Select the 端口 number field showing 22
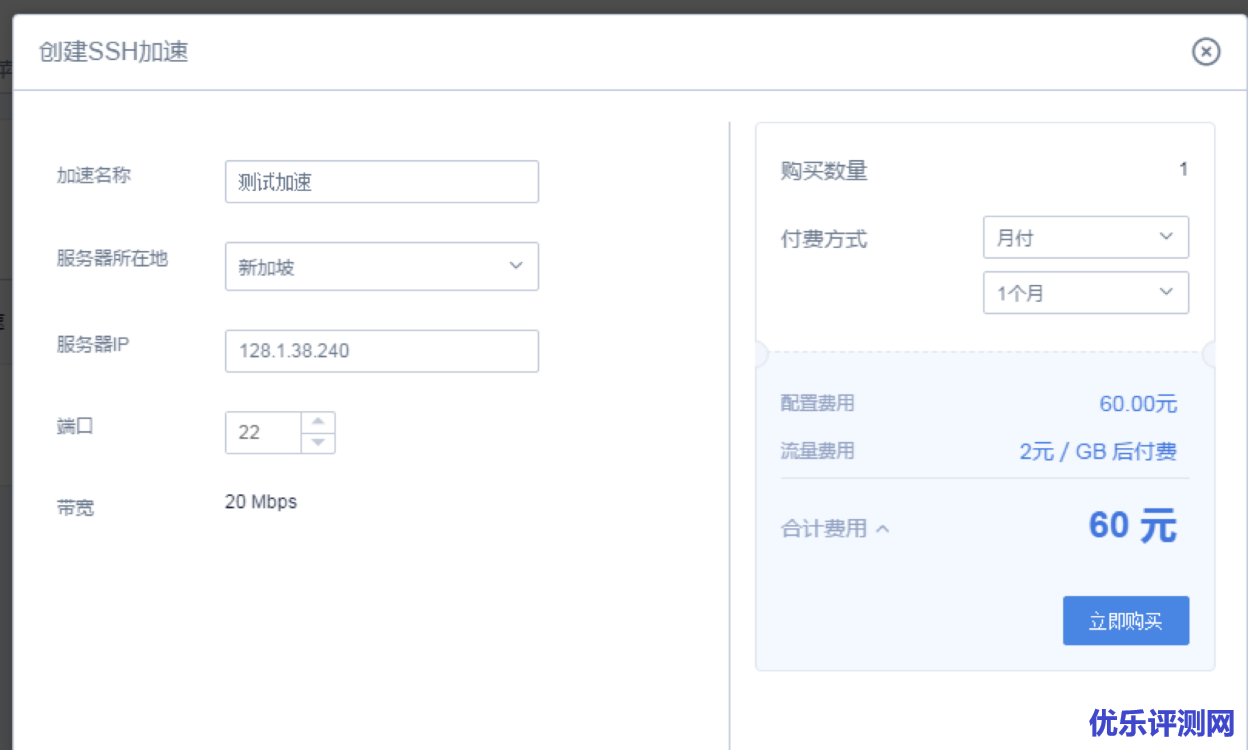Viewport: 1248px width, 750px height. click(x=262, y=433)
